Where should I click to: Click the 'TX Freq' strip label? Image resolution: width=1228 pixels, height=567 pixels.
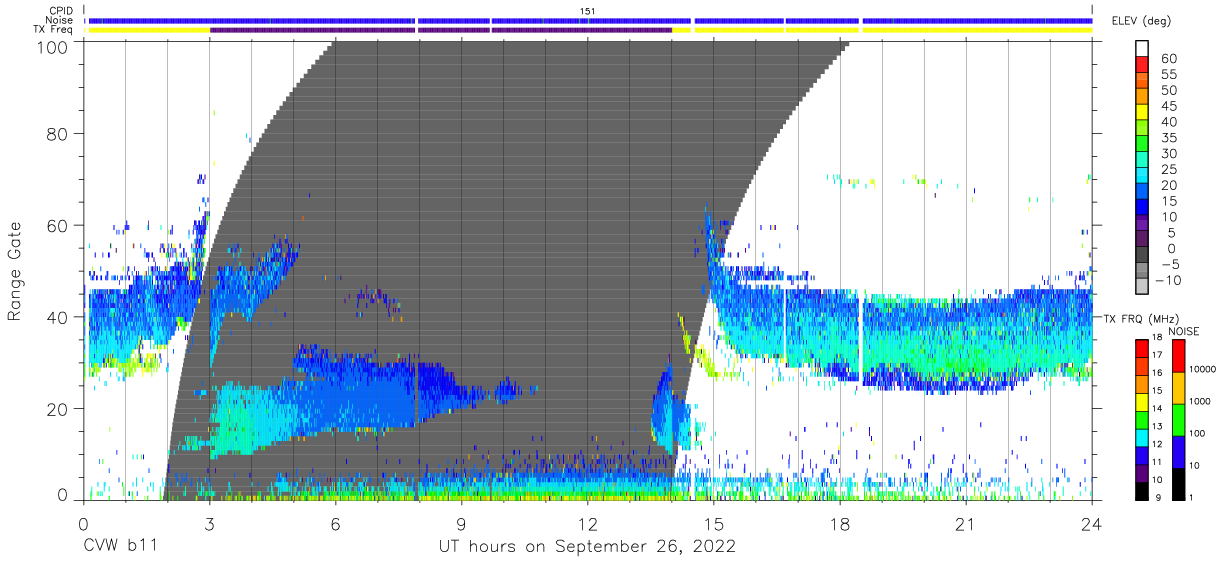click(x=54, y=30)
